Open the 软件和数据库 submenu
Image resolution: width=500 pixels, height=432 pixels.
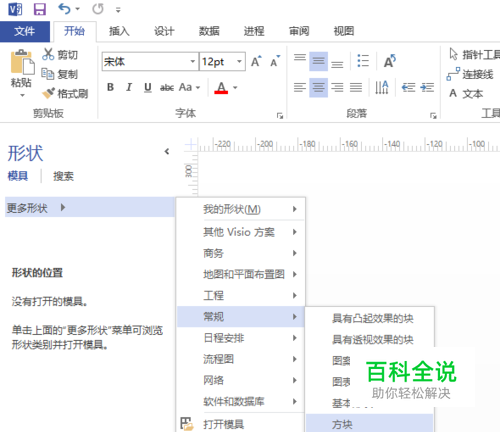coord(241,401)
